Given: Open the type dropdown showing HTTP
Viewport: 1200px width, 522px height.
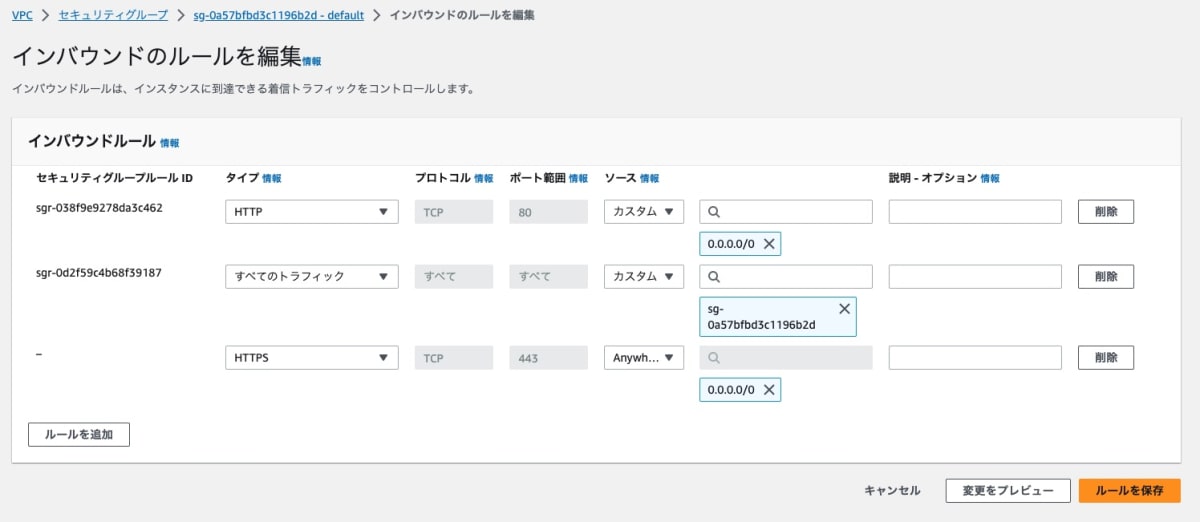Looking at the screenshot, I should click(312, 212).
